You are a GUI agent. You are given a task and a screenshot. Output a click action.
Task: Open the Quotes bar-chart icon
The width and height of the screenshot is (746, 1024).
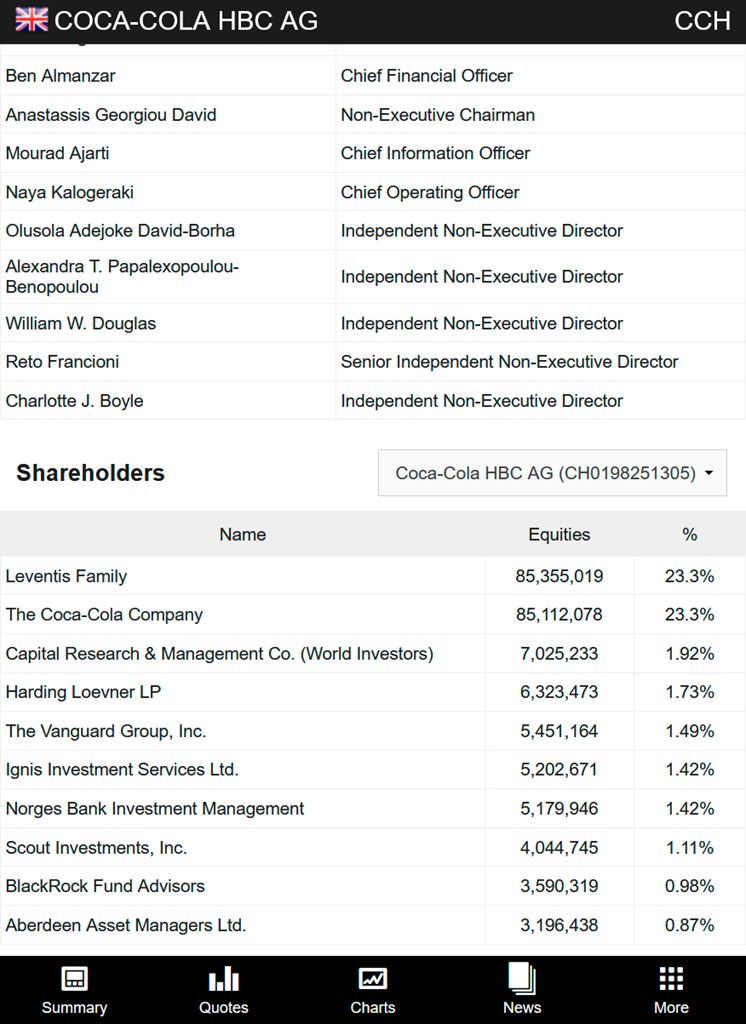click(x=223, y=979)
